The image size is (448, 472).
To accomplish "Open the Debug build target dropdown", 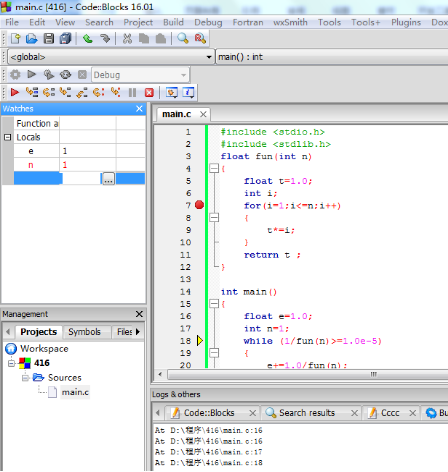I will click(183, 75).
